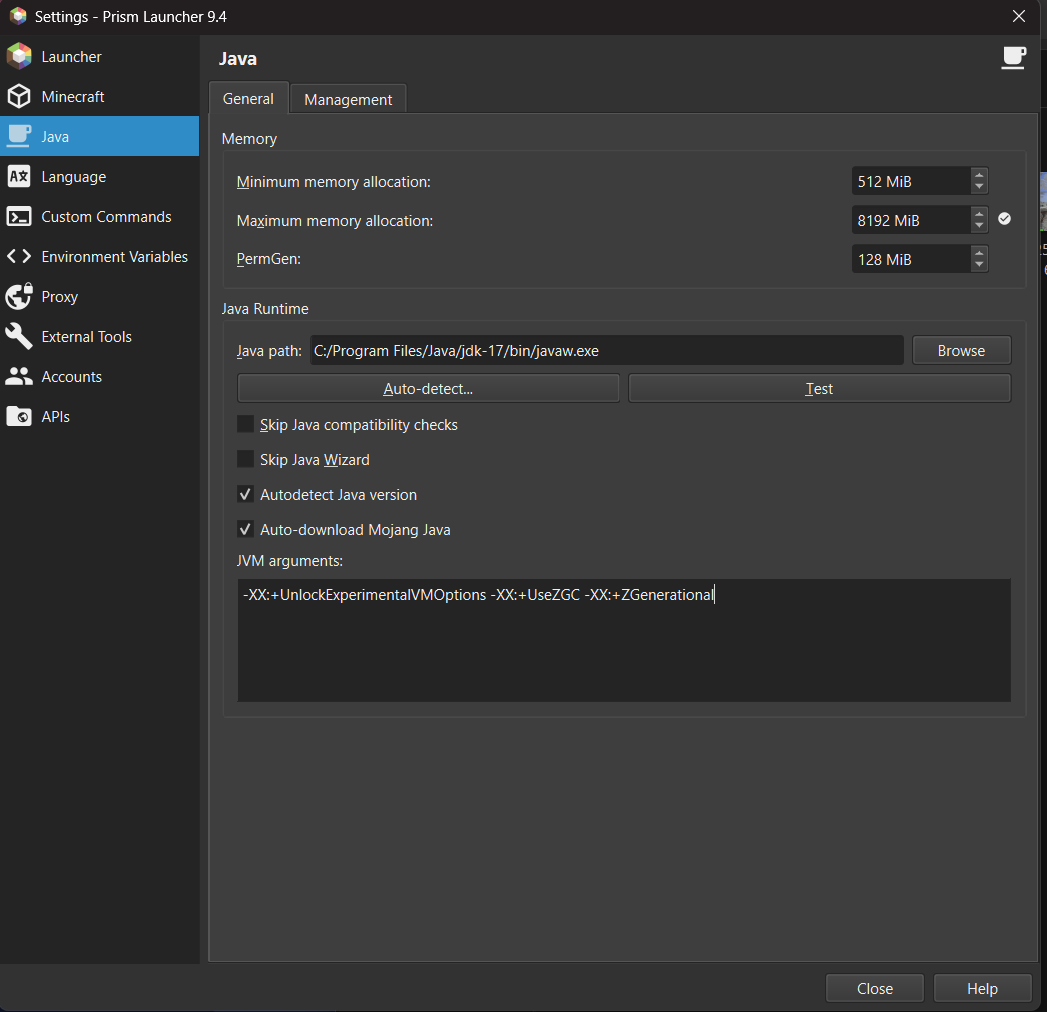Select the Proxy globe icon
Image resolution: width=1047 pixels, height=1012 pixels.
[x=19, y=296]
